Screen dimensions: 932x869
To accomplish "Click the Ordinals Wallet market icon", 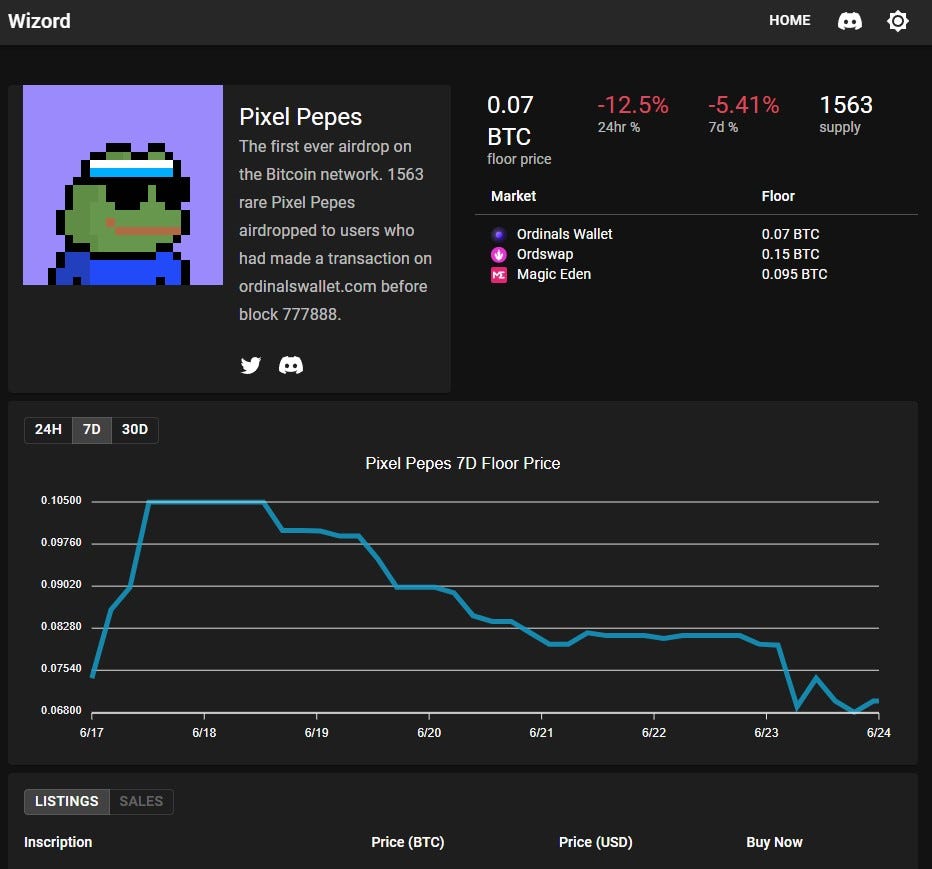I will click(499, 234).
